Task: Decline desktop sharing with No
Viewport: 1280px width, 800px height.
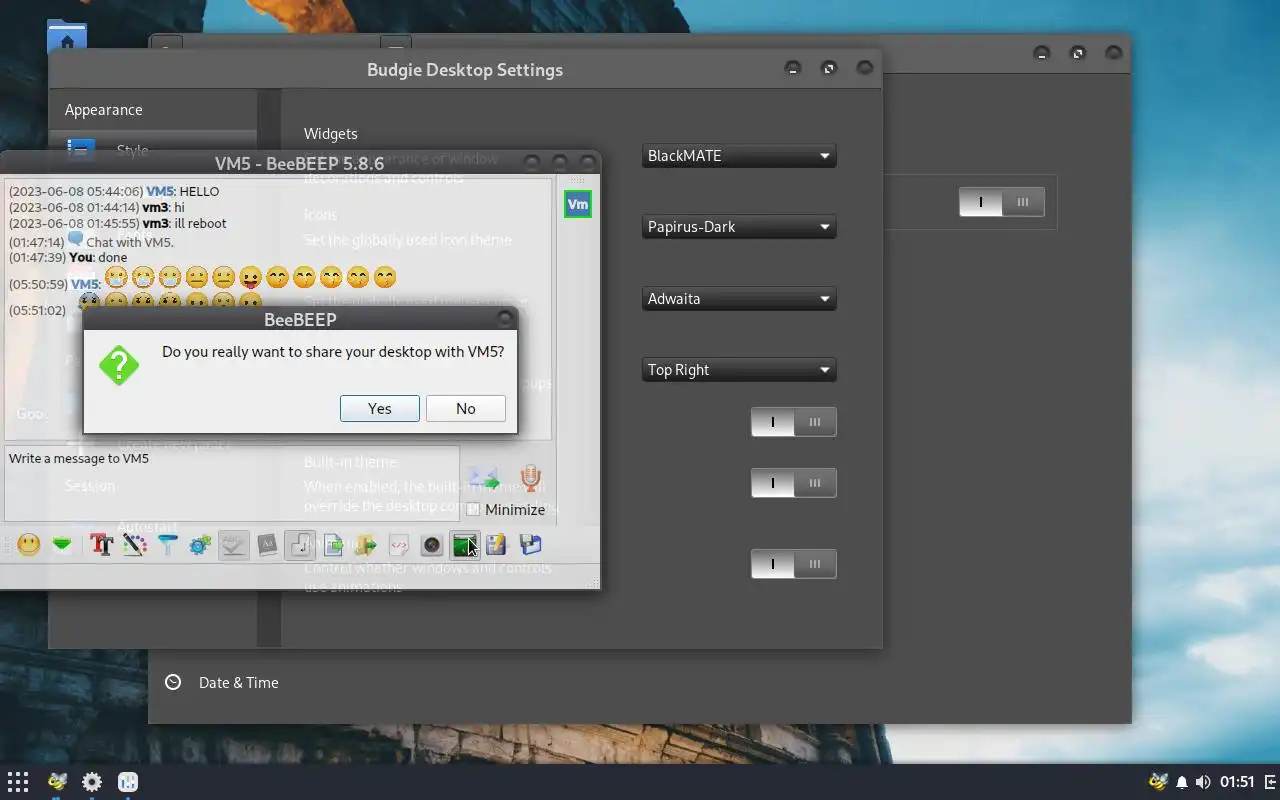Action: point(466,408)
